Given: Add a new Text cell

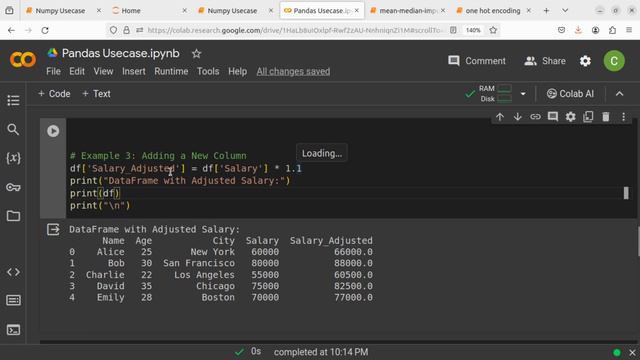Looking at the screenshot, I should [x=96, y=94].
